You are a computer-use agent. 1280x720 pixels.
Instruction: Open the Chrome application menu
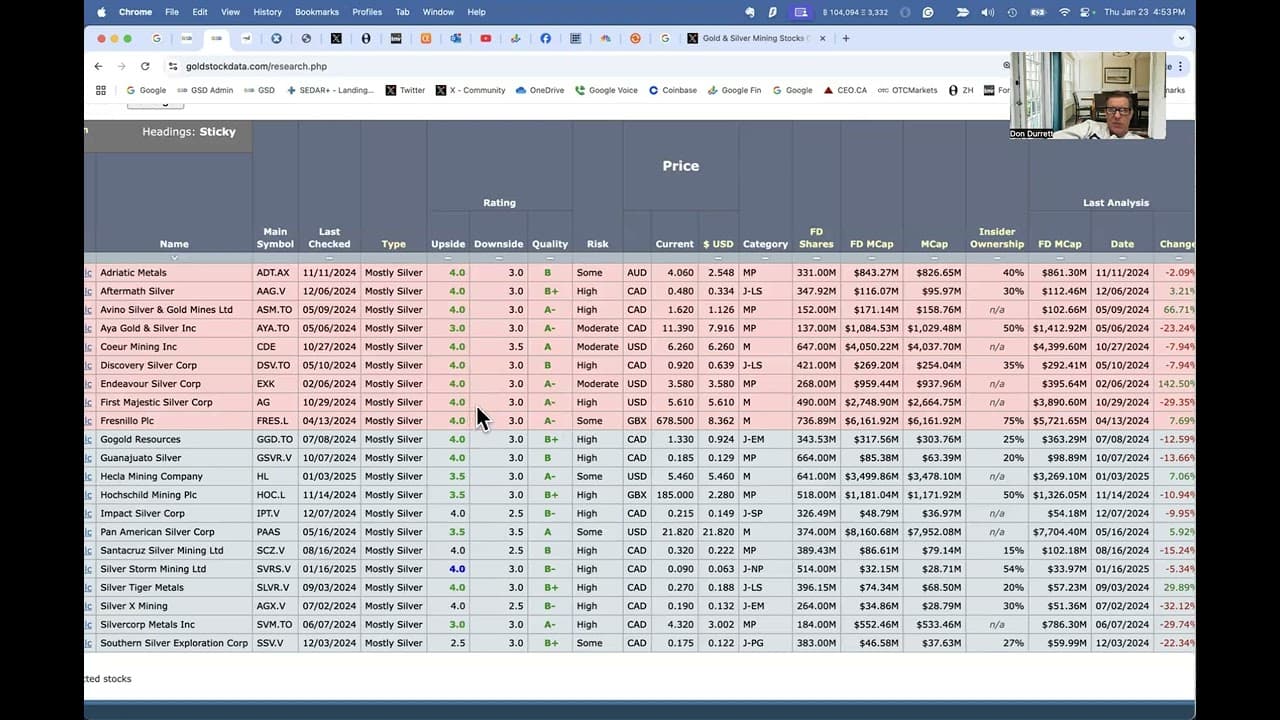(x=136, y=12)
